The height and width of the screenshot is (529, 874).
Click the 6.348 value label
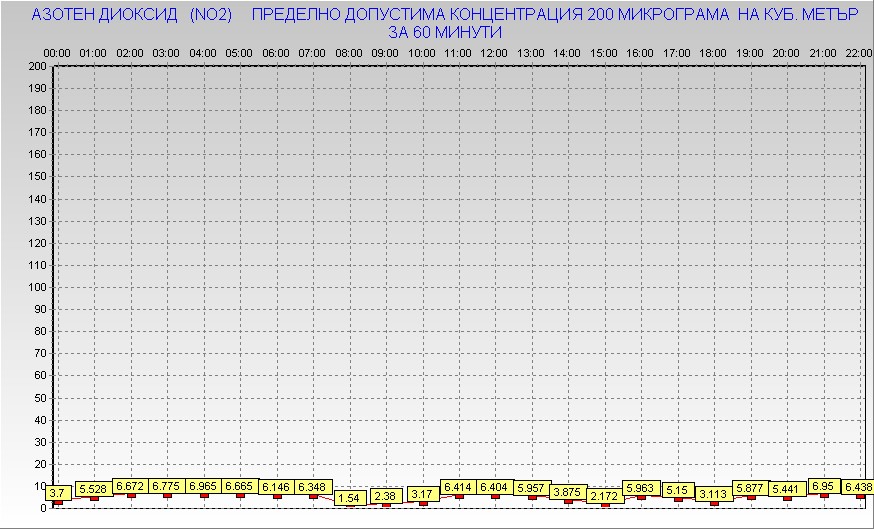(313, 487)
